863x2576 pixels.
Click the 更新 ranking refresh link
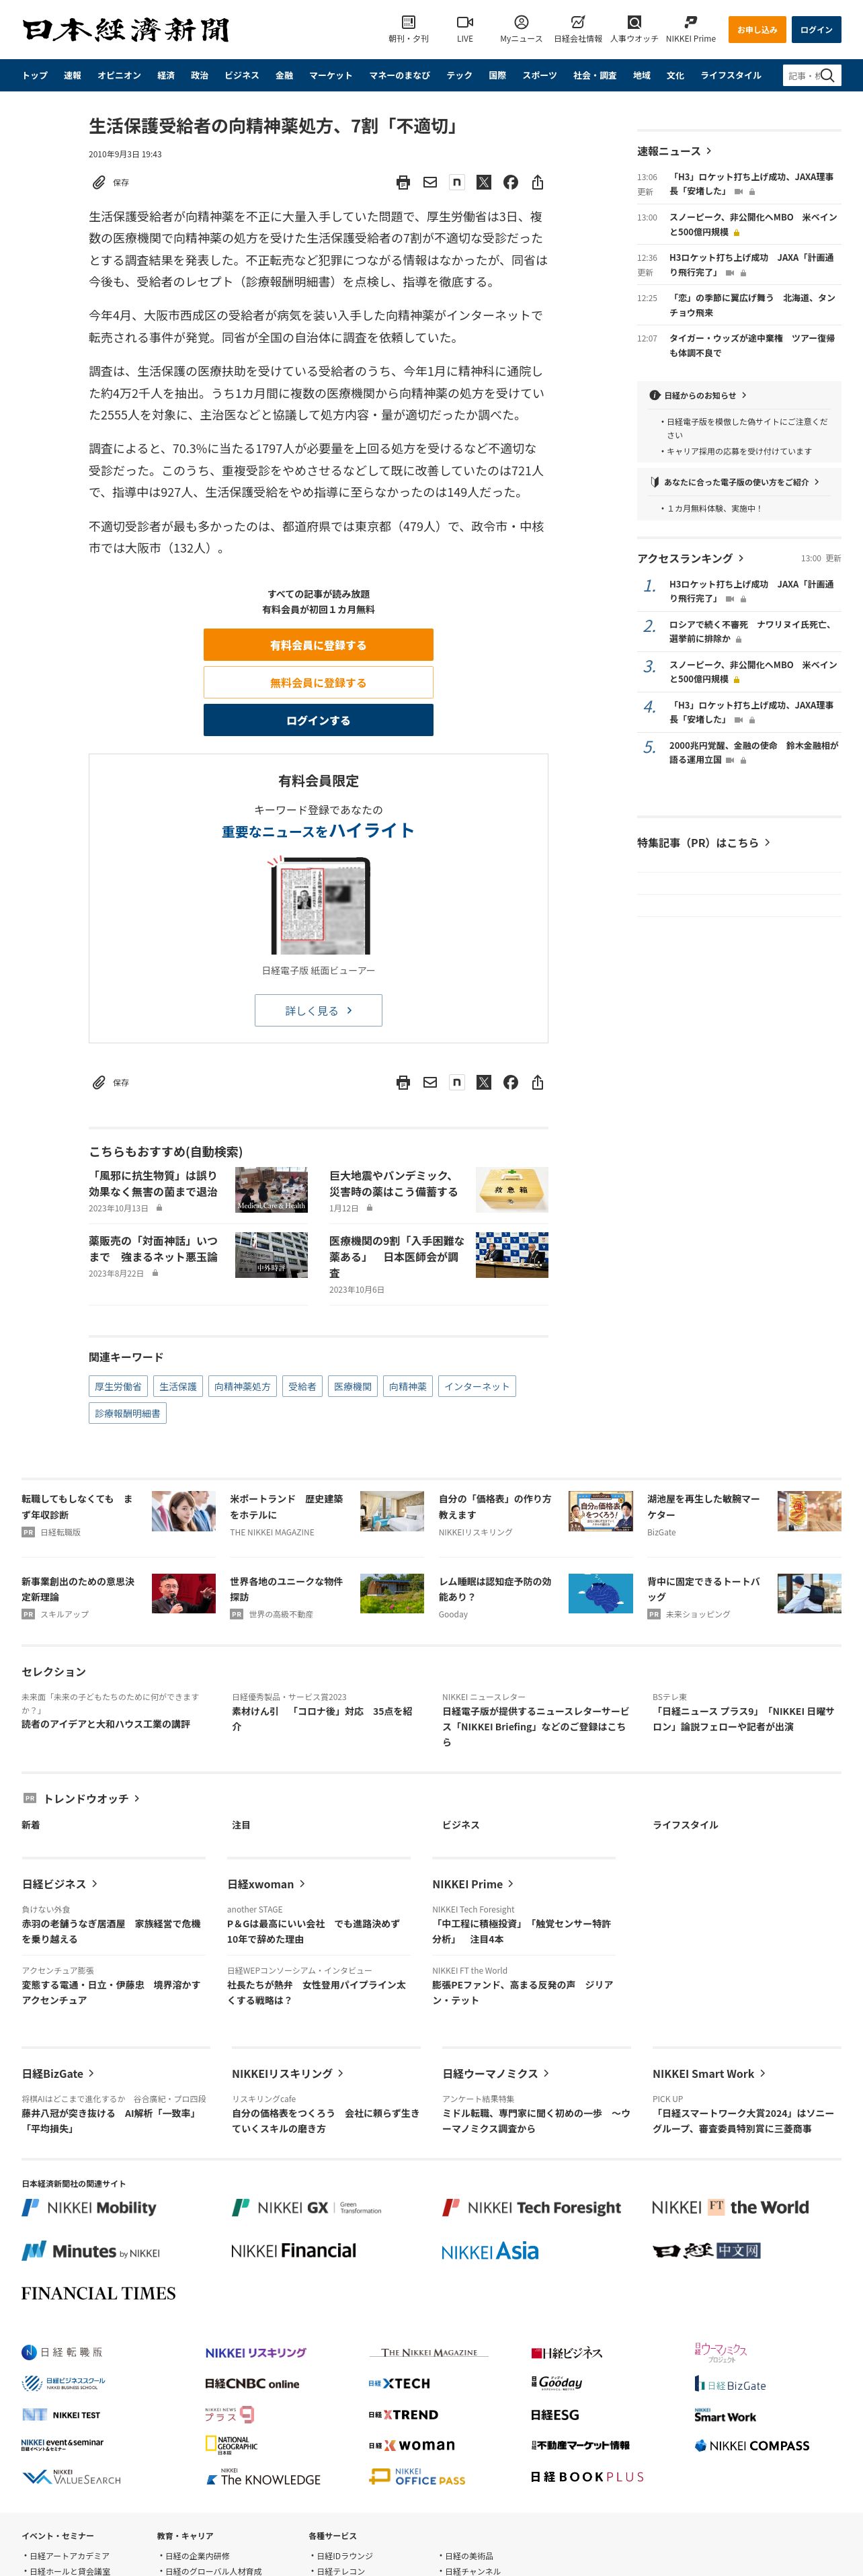[x=833, y=558]
